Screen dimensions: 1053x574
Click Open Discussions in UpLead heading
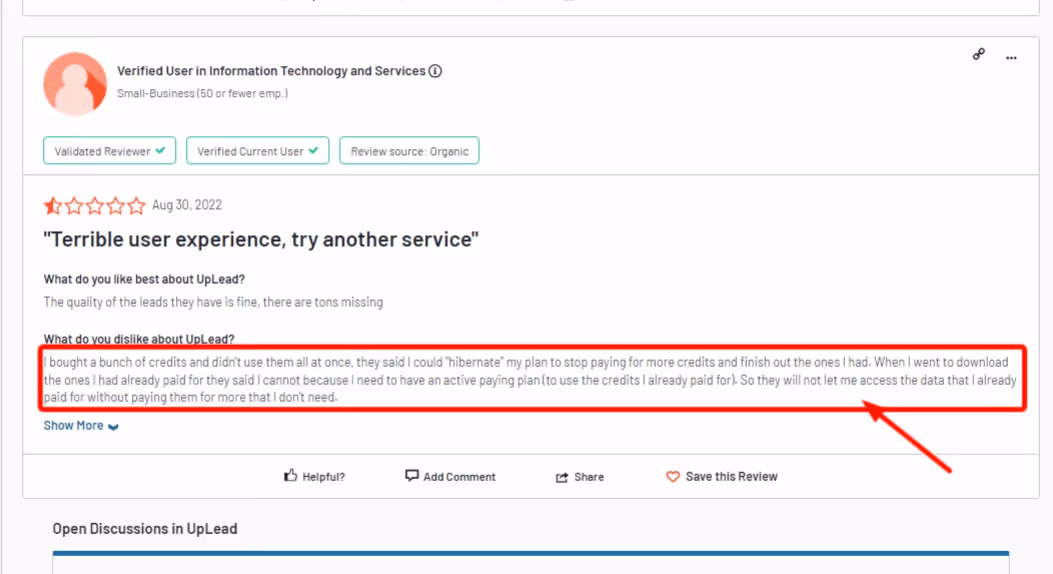click(145, 528)
